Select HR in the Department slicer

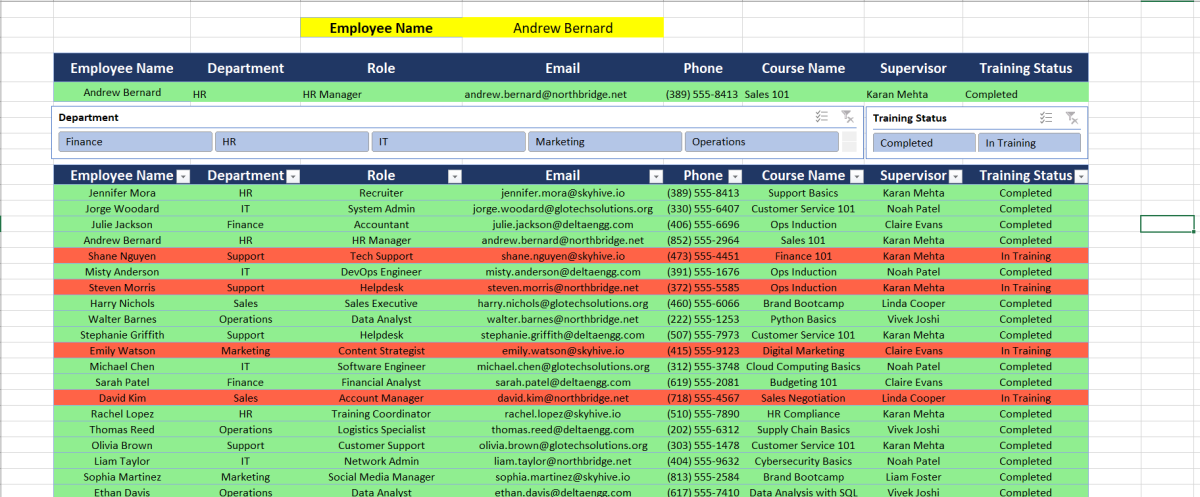point(292,142)
